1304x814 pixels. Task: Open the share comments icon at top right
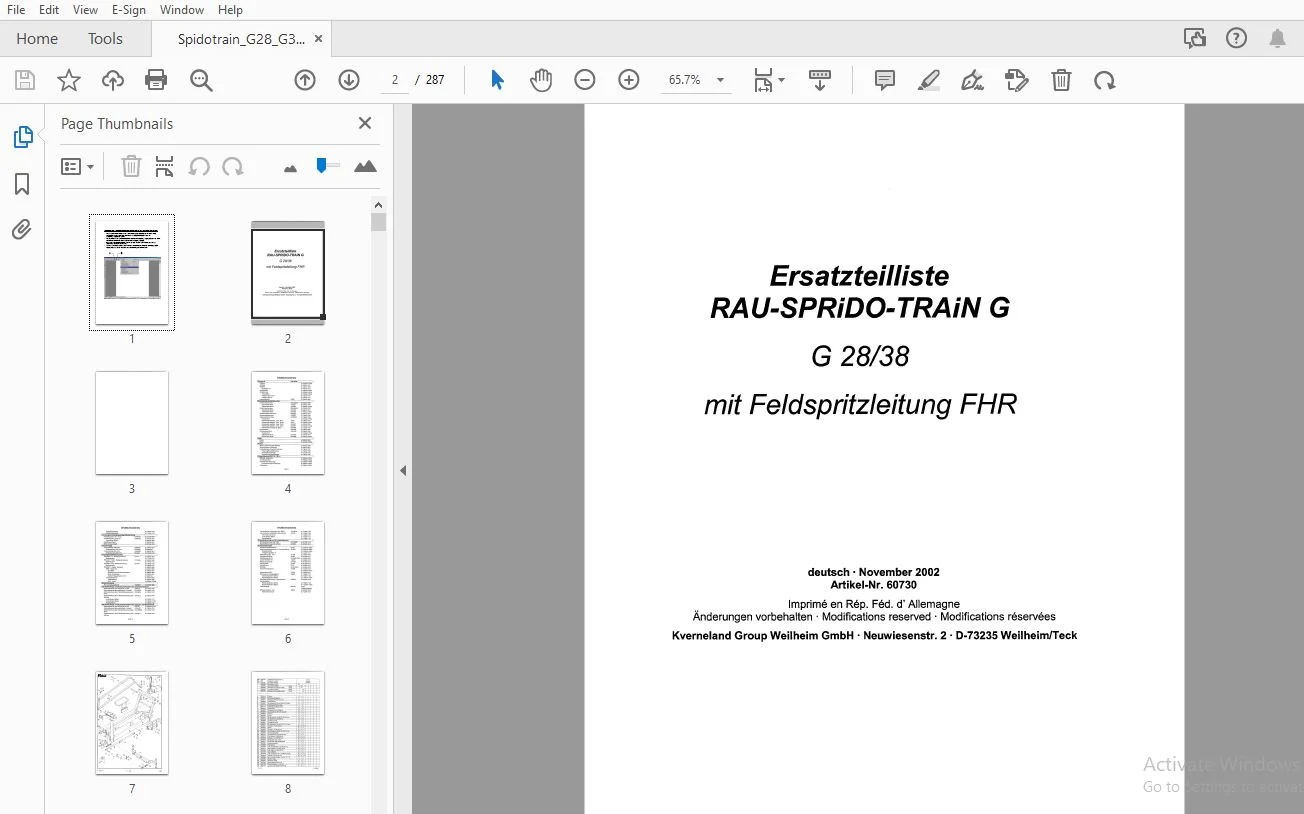1194,38
